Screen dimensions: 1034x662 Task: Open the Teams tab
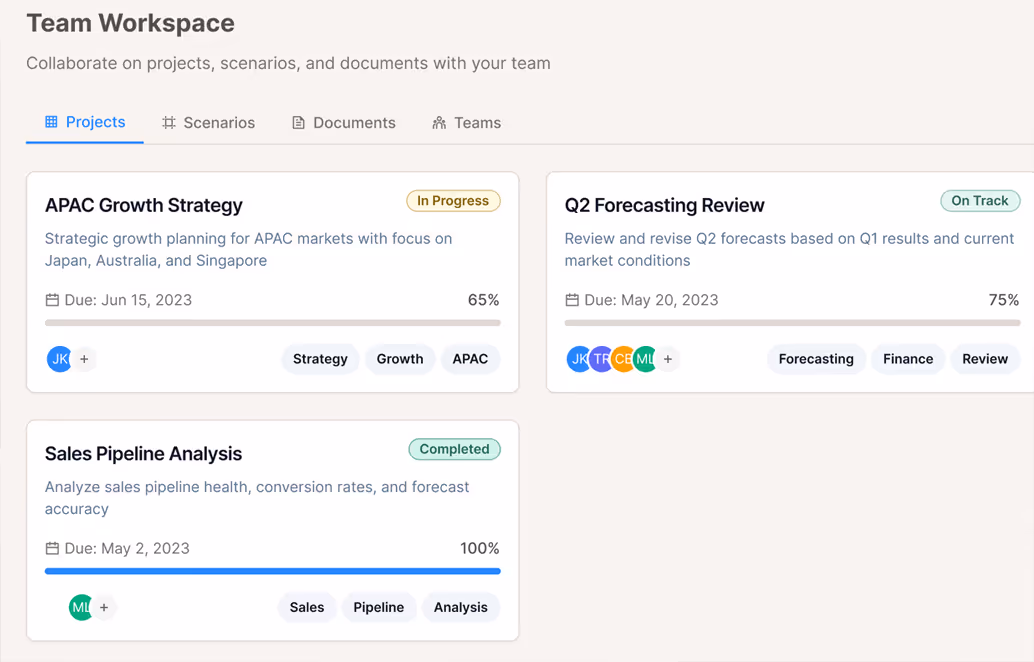[x=467, y=123]
